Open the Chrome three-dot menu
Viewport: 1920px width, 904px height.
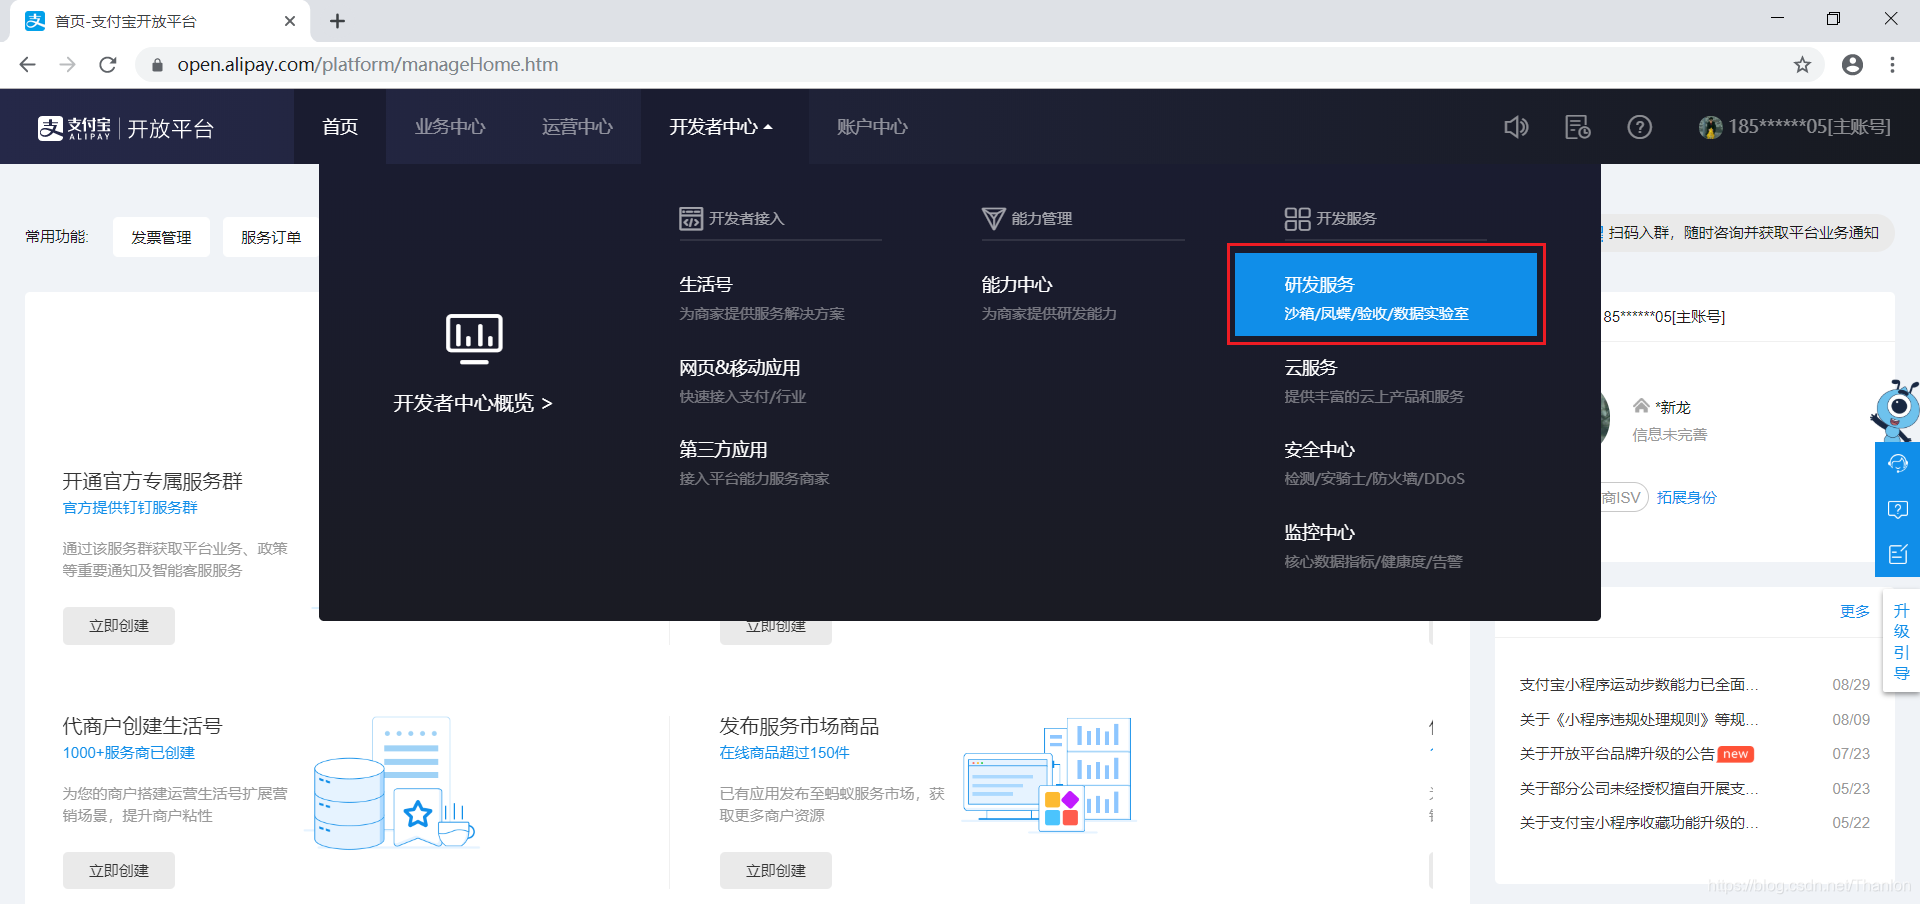(1892, 65)
